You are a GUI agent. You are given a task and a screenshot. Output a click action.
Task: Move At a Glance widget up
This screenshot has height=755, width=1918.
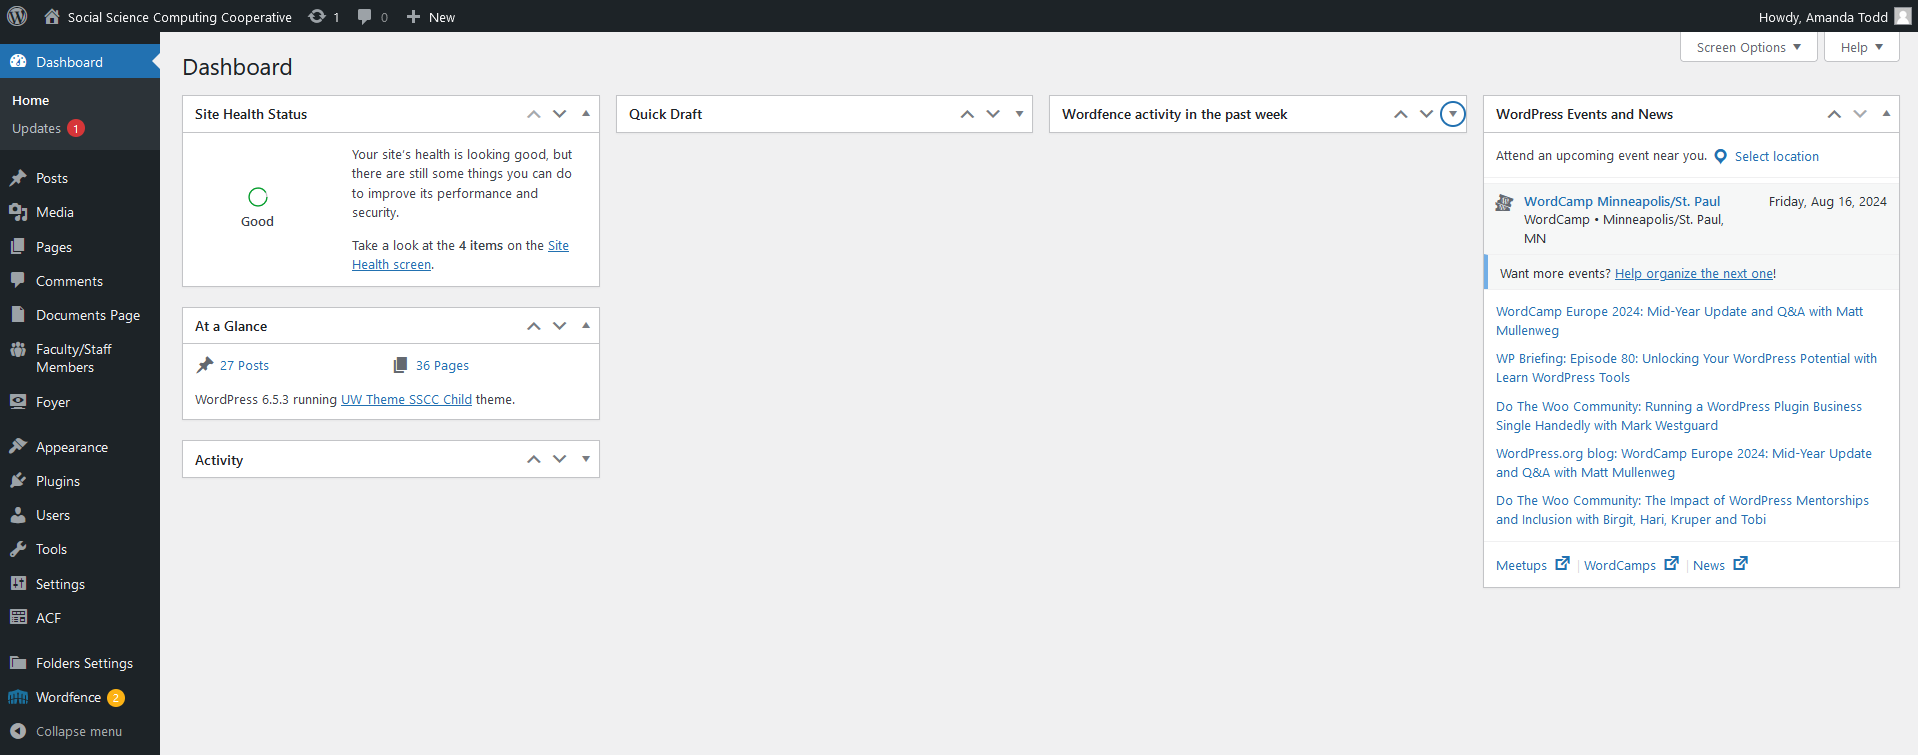pos(534,326)
